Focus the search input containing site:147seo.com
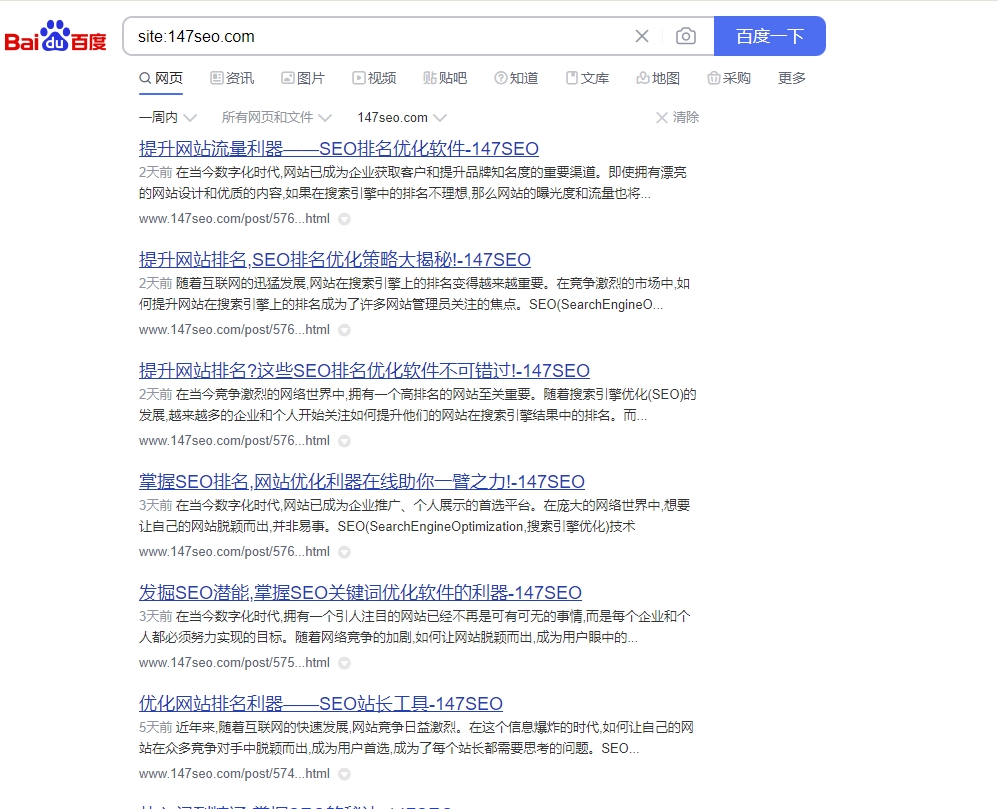 (x=382, y=36)
